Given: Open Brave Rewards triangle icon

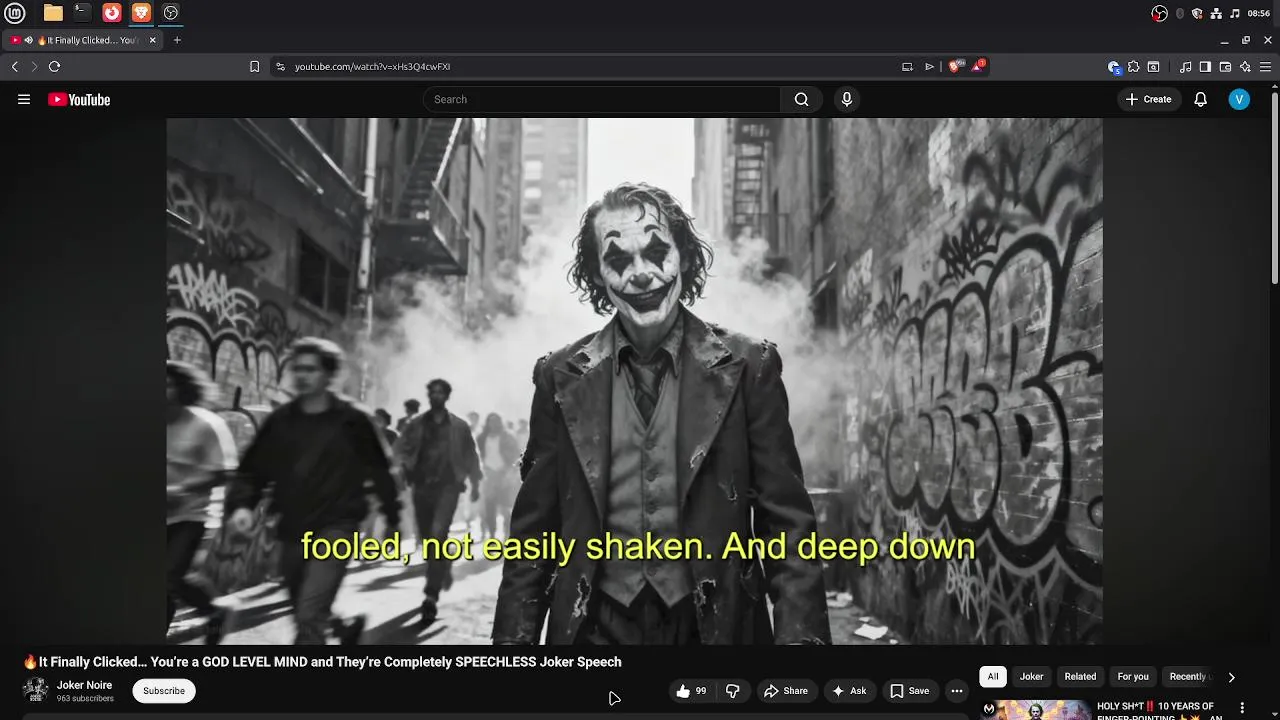Looking at the screenshot, I should [978, 66].
